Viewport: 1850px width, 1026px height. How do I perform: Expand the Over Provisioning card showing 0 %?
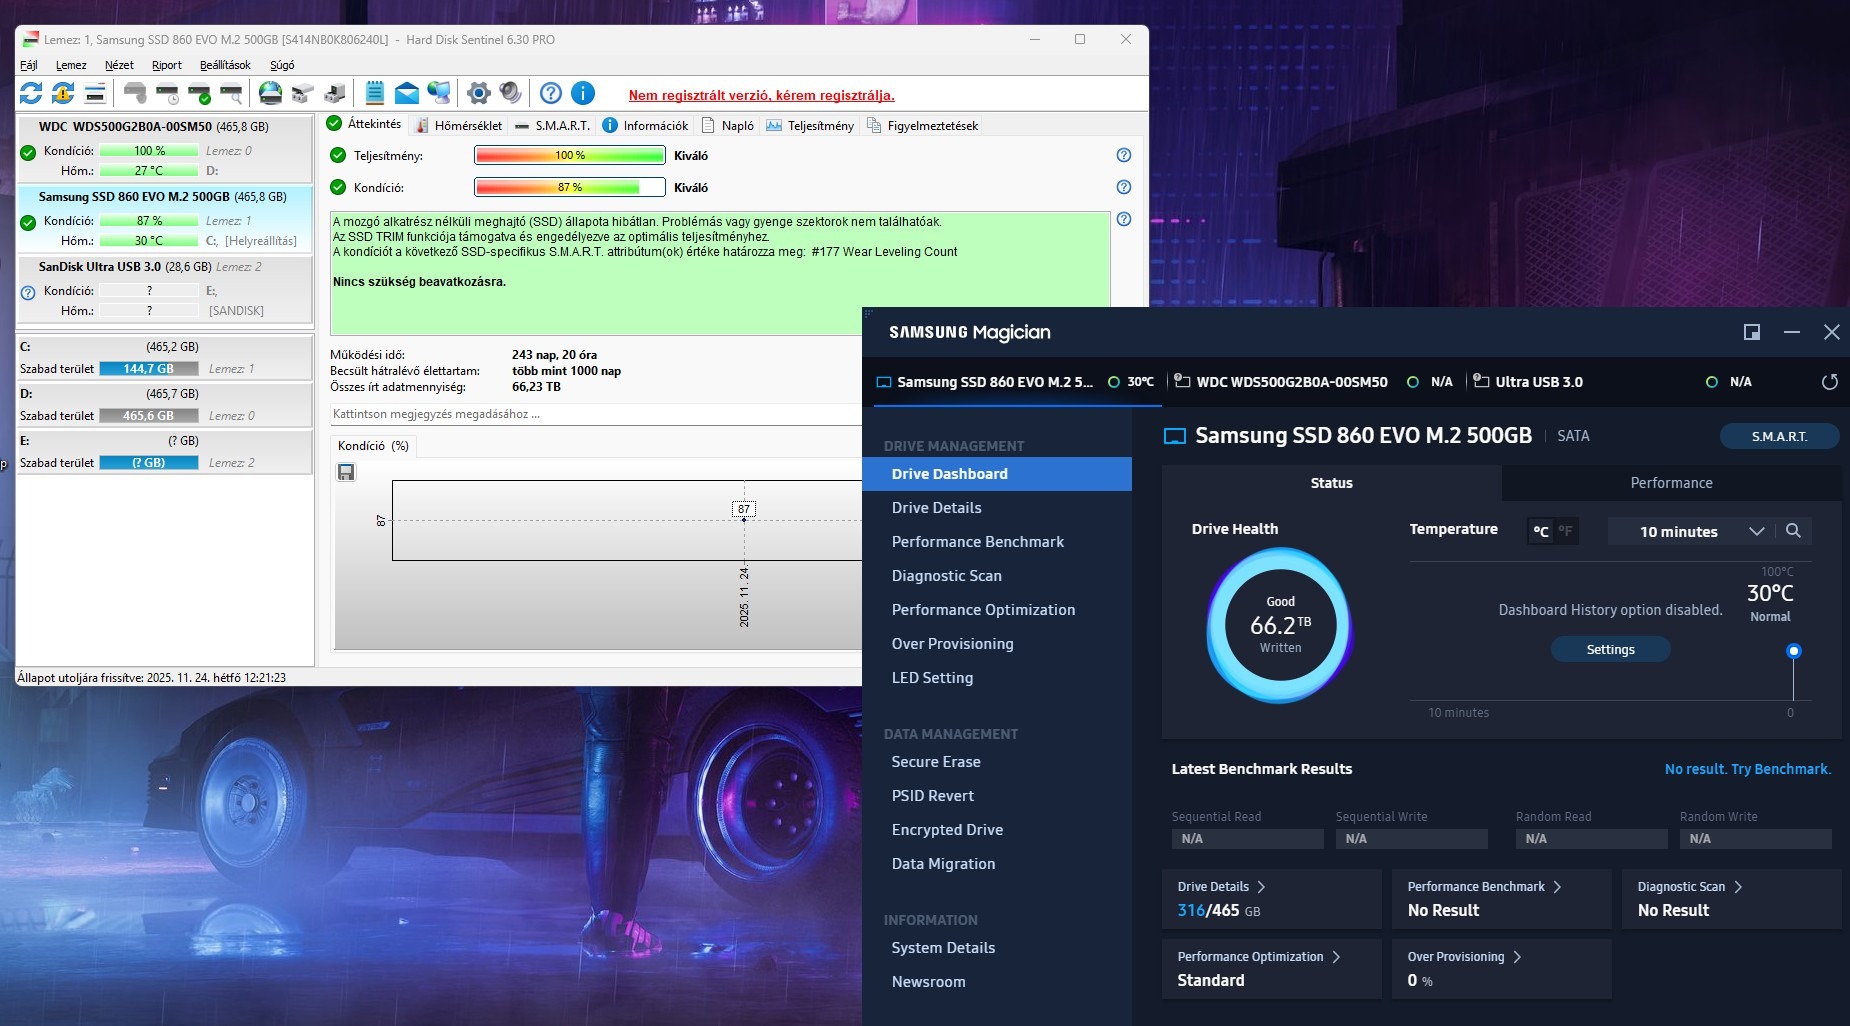point(1501,969)
